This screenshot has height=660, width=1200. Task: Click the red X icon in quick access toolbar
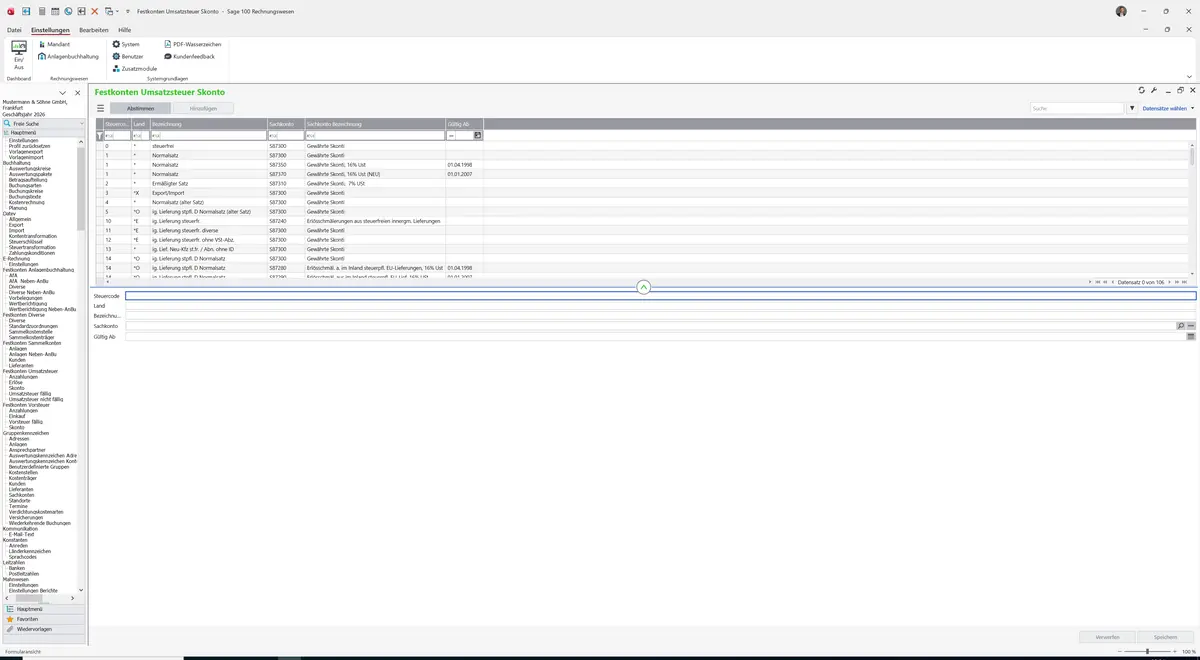tap(94, 11)
